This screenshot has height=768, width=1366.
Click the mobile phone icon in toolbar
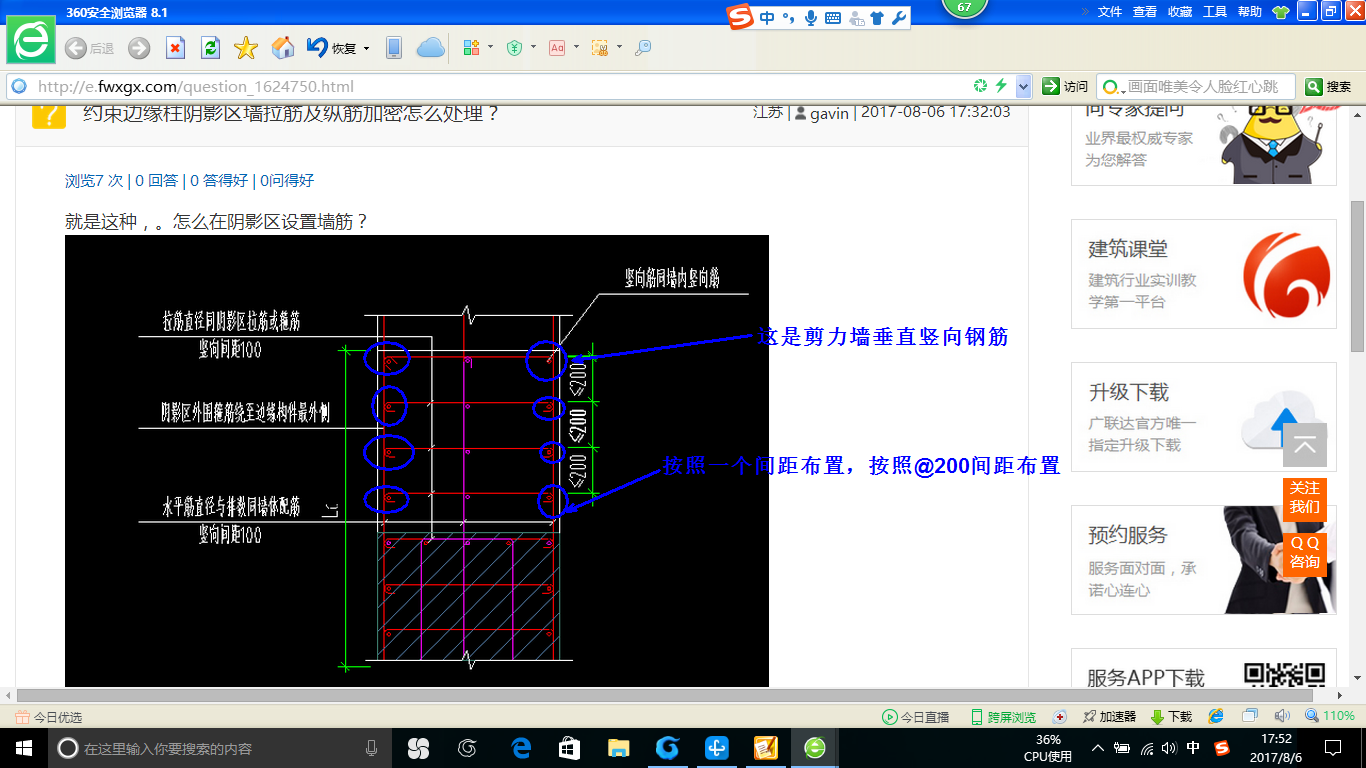pyautogui.click(x=394, y=48)
